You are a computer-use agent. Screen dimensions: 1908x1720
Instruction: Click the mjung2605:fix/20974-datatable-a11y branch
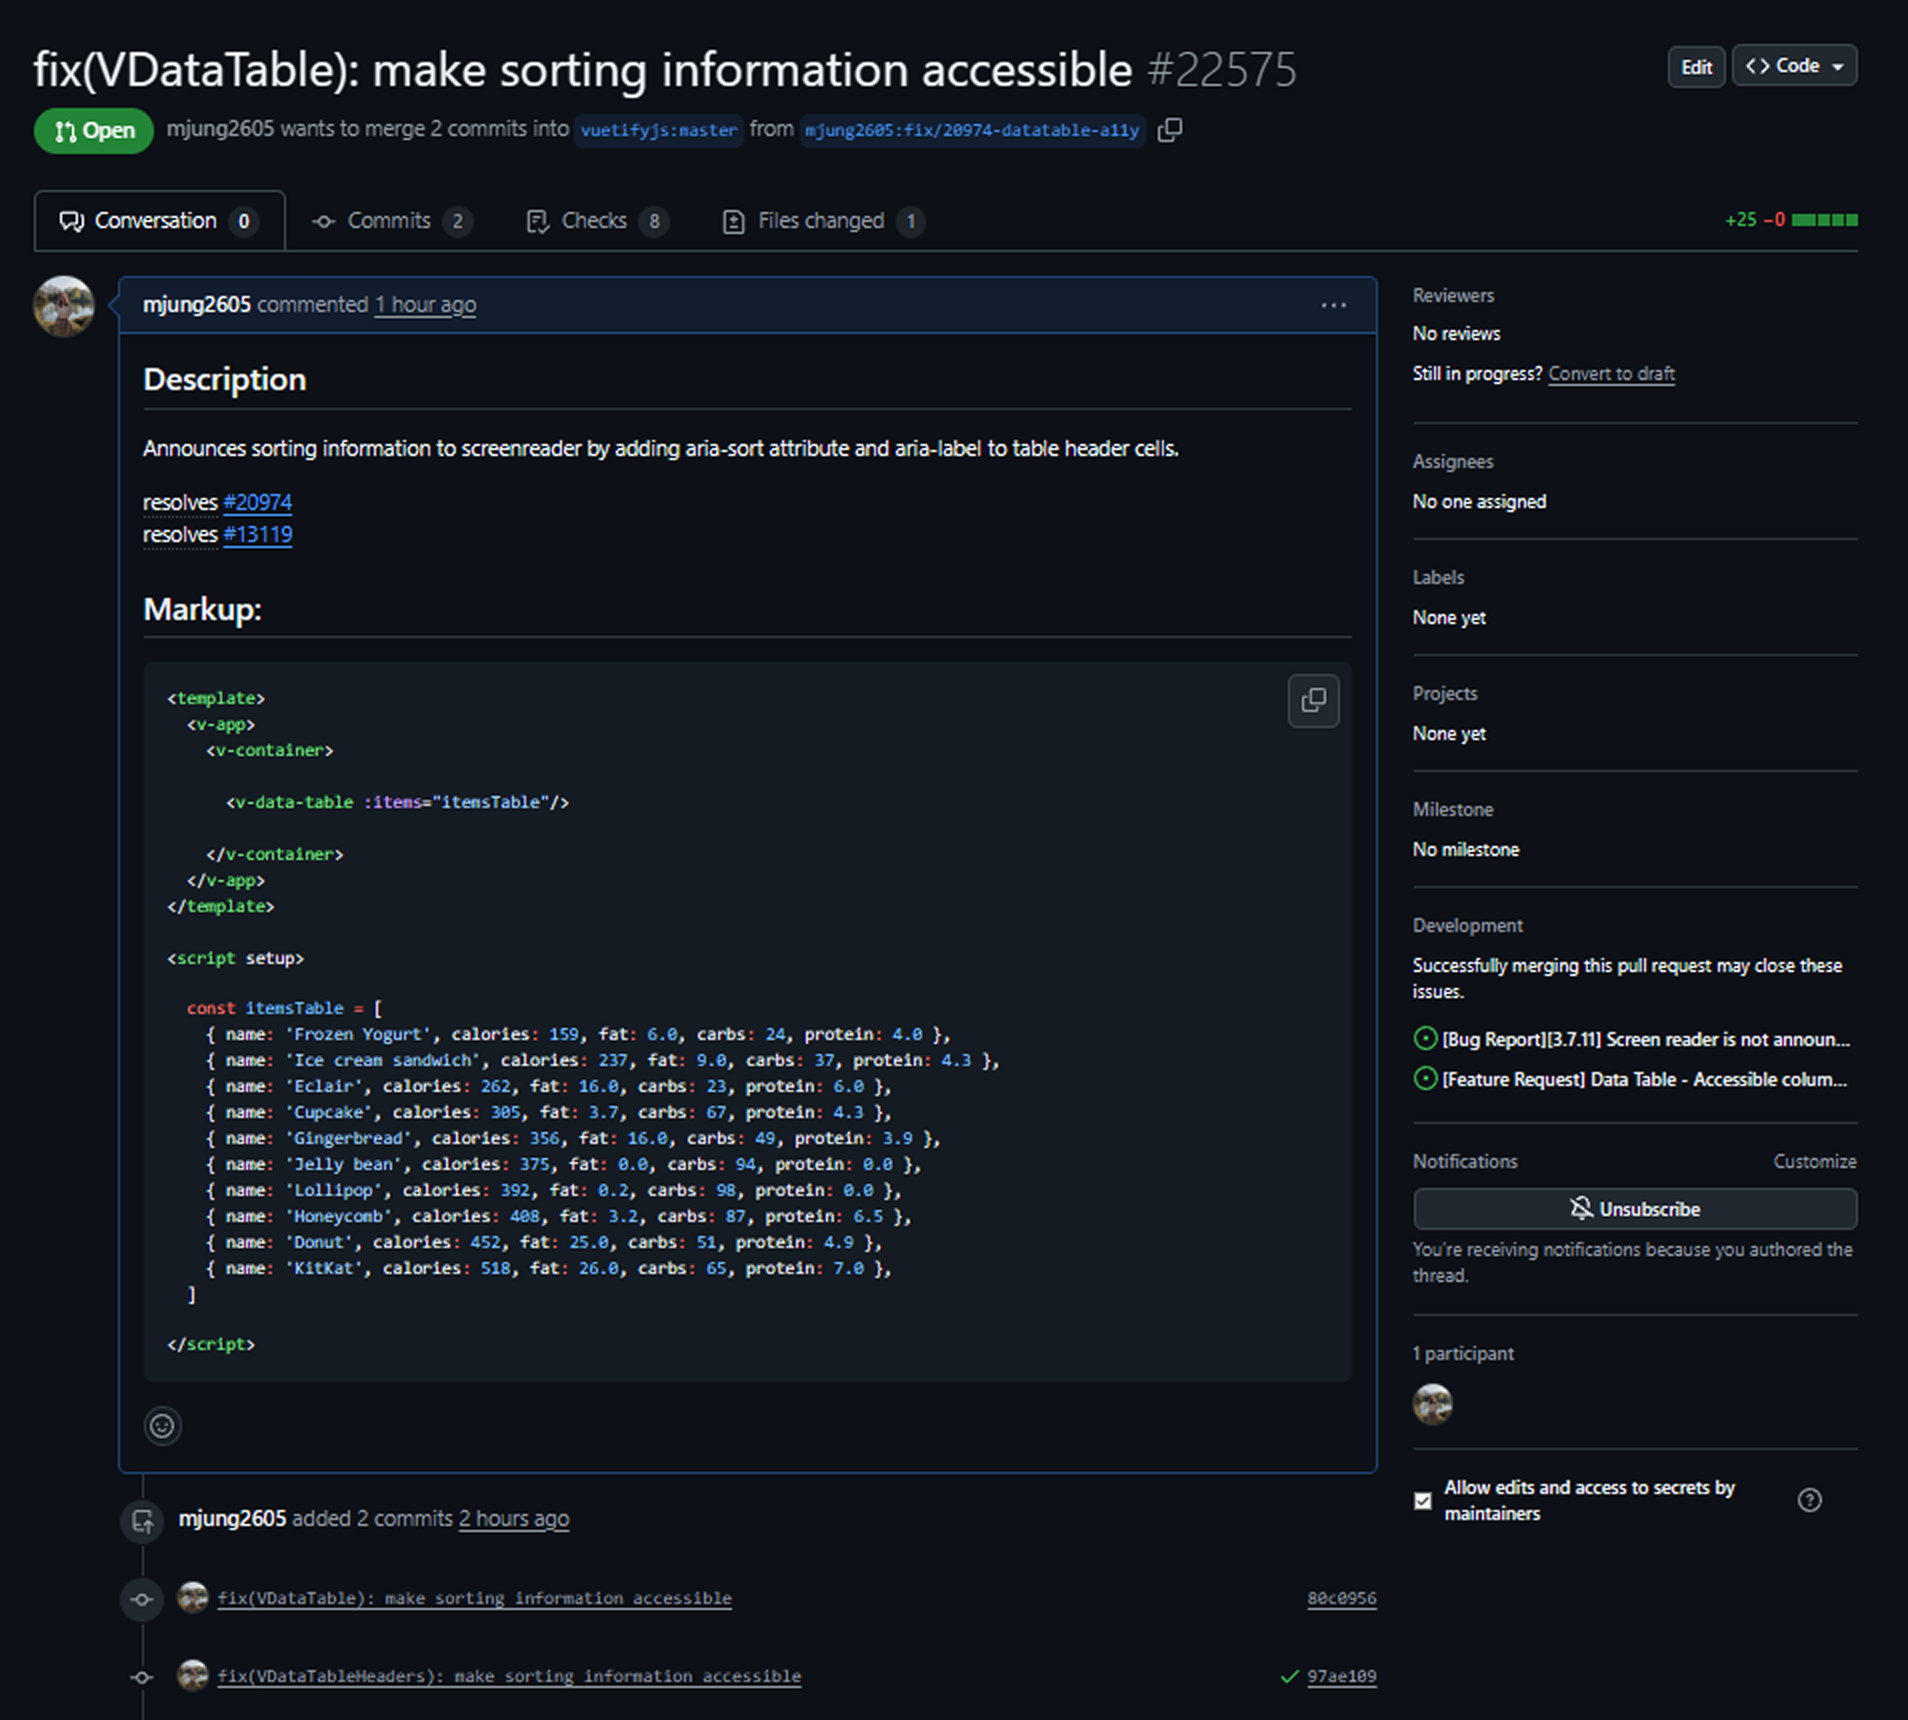click(972, 130)
